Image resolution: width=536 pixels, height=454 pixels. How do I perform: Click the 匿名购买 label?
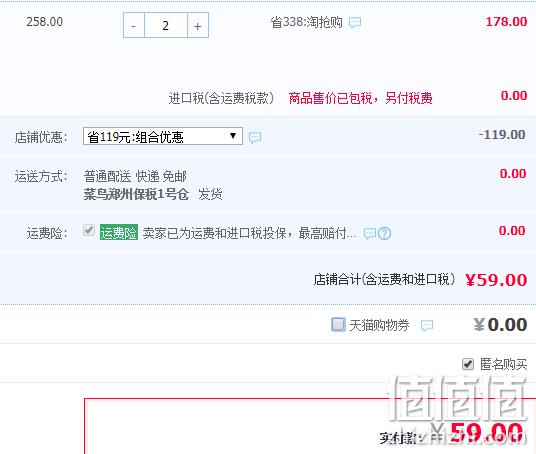point(504,364)
